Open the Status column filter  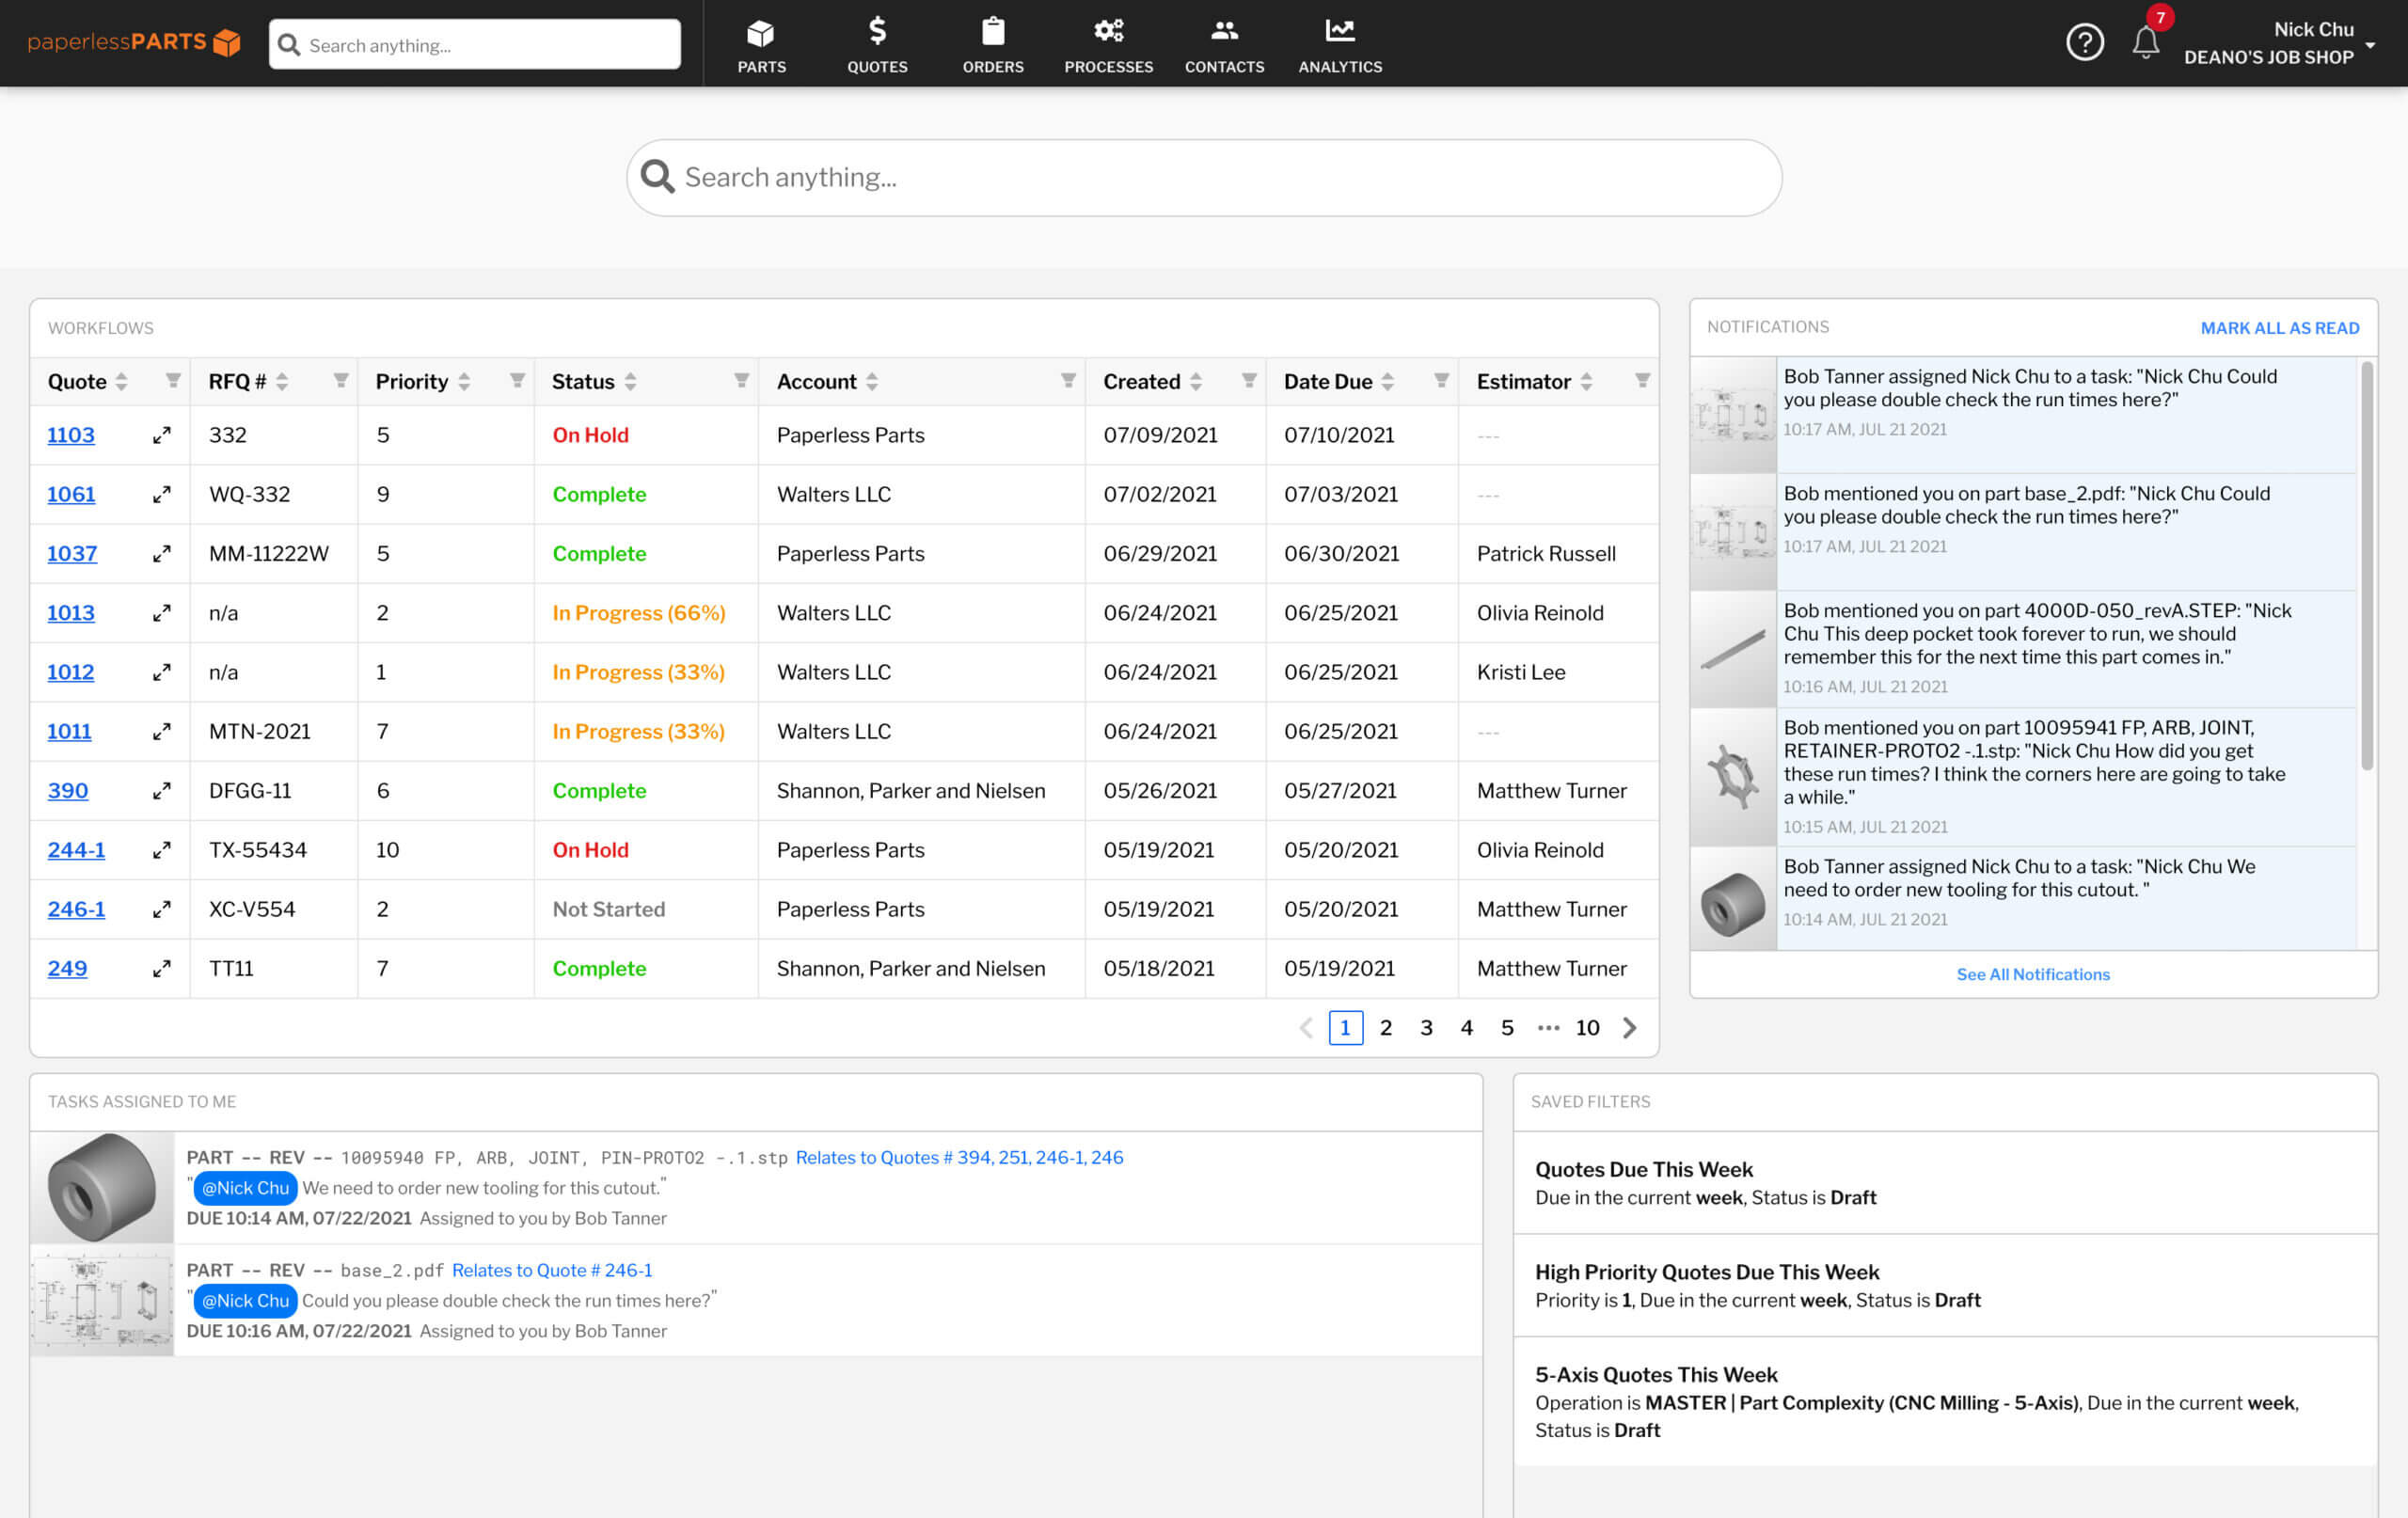click(741, 380)
